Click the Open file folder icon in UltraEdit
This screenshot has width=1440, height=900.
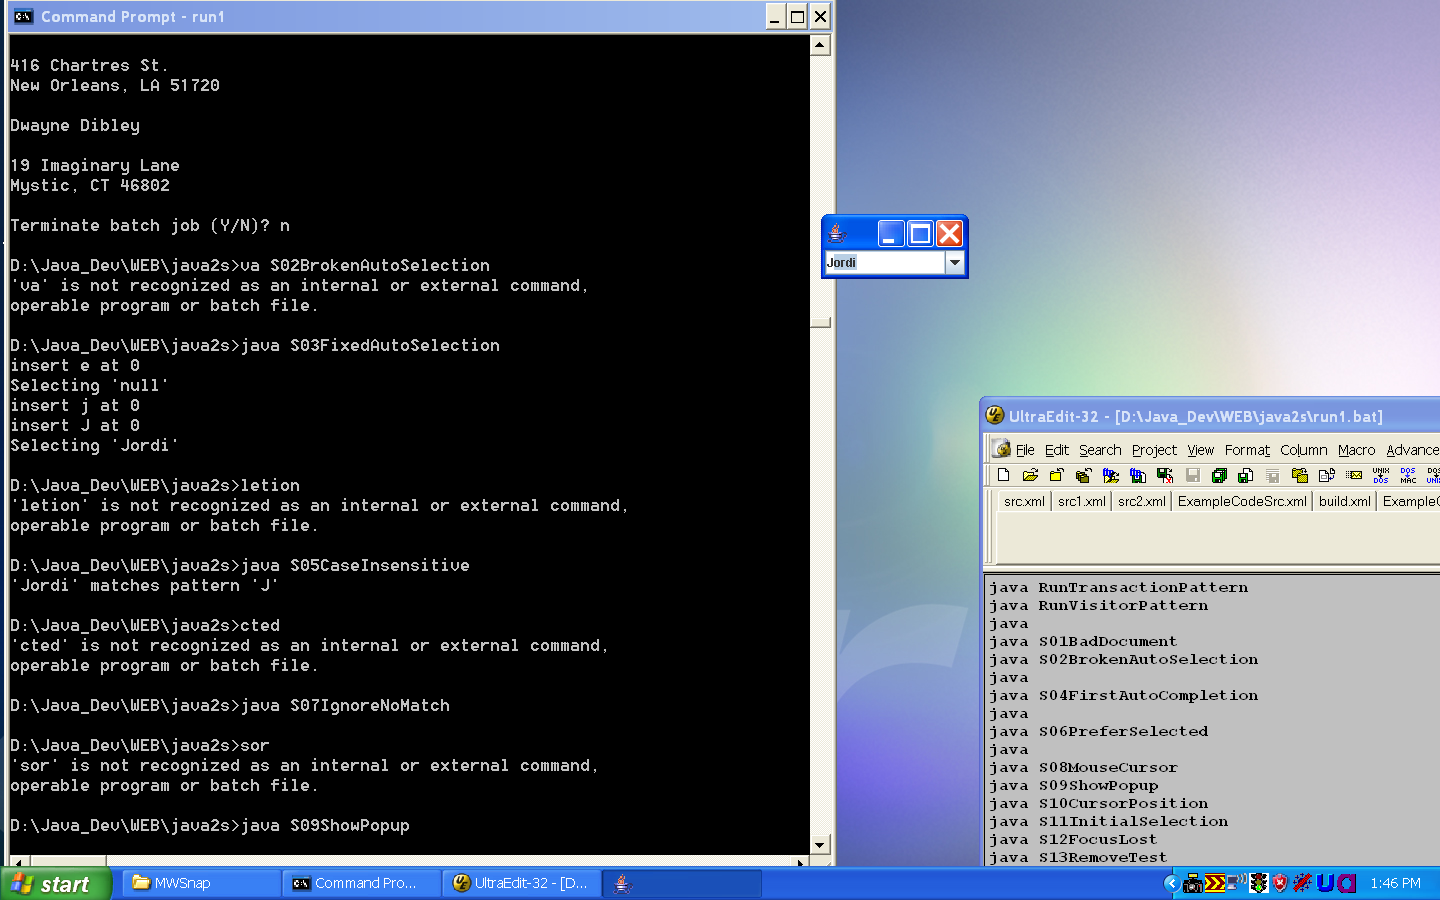pos(1030,475)
